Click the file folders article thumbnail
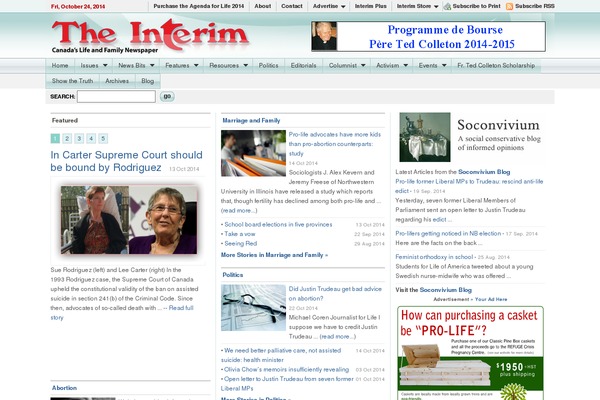This screenshot has height=400, width=600. [253, 153]
